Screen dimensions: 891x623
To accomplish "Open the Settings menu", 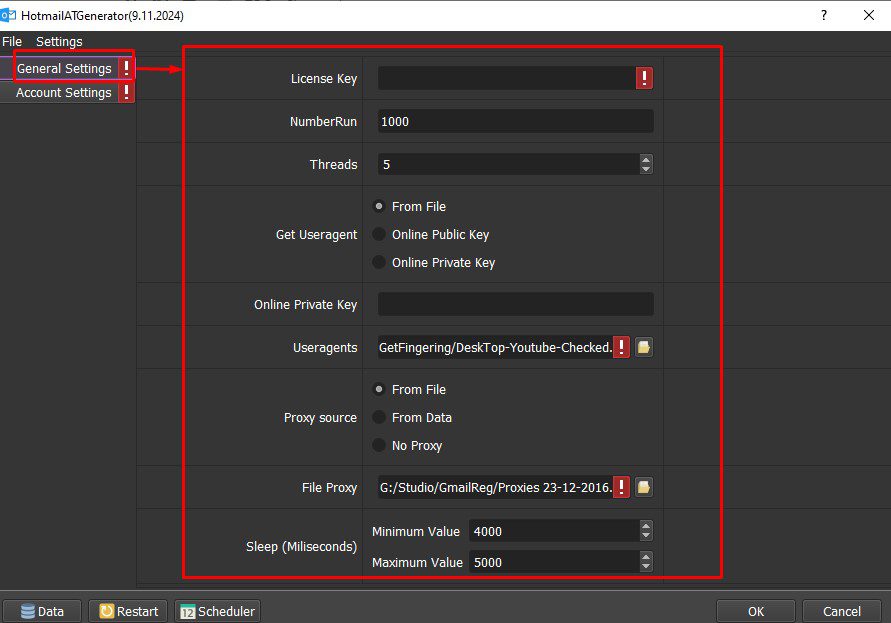I will pyautogui.click(x=59, y=41).
